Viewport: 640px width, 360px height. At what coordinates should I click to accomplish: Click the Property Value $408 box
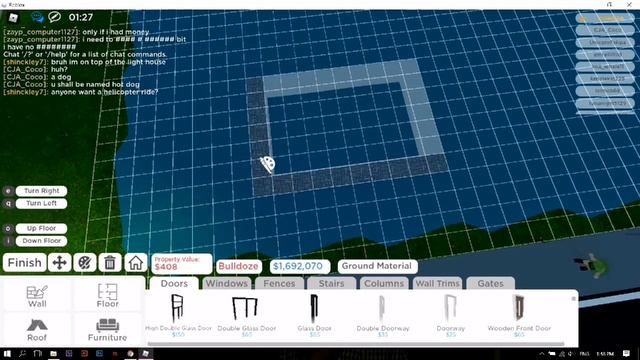point(182,264)
